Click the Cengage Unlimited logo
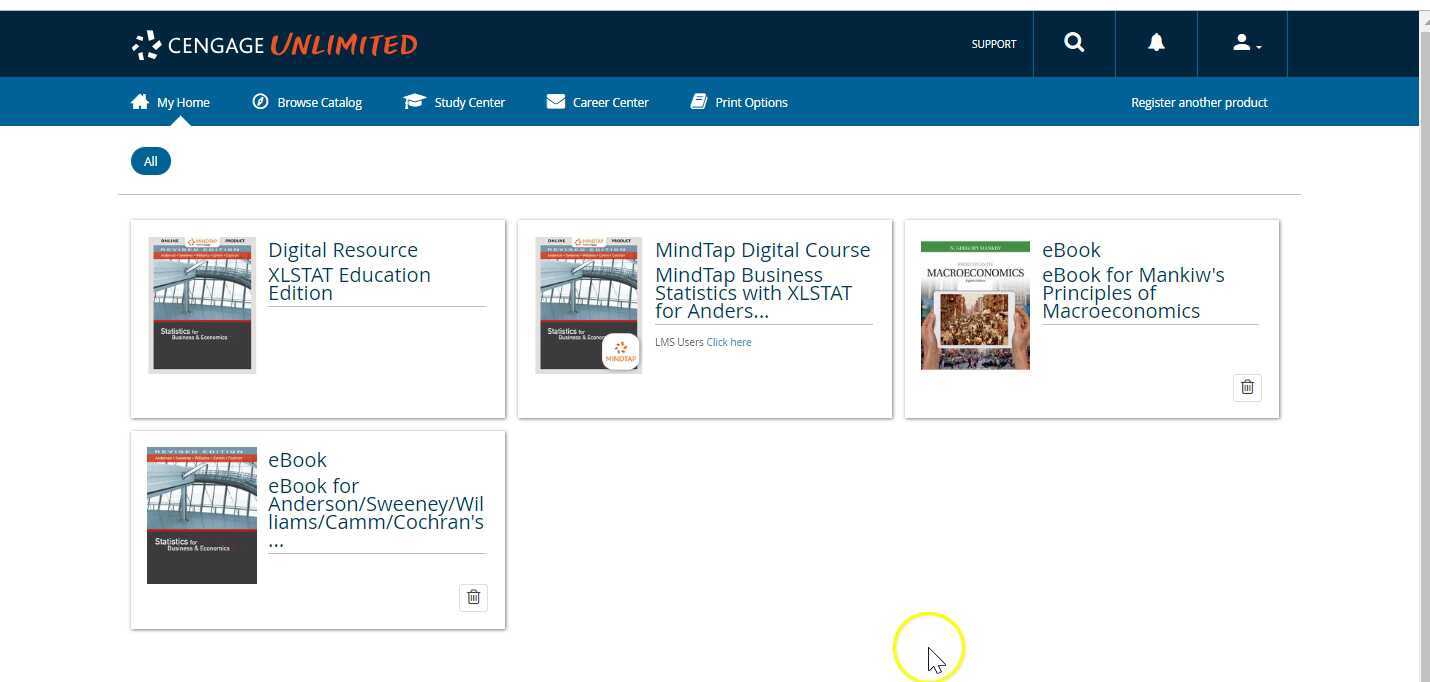 [273, 44]
